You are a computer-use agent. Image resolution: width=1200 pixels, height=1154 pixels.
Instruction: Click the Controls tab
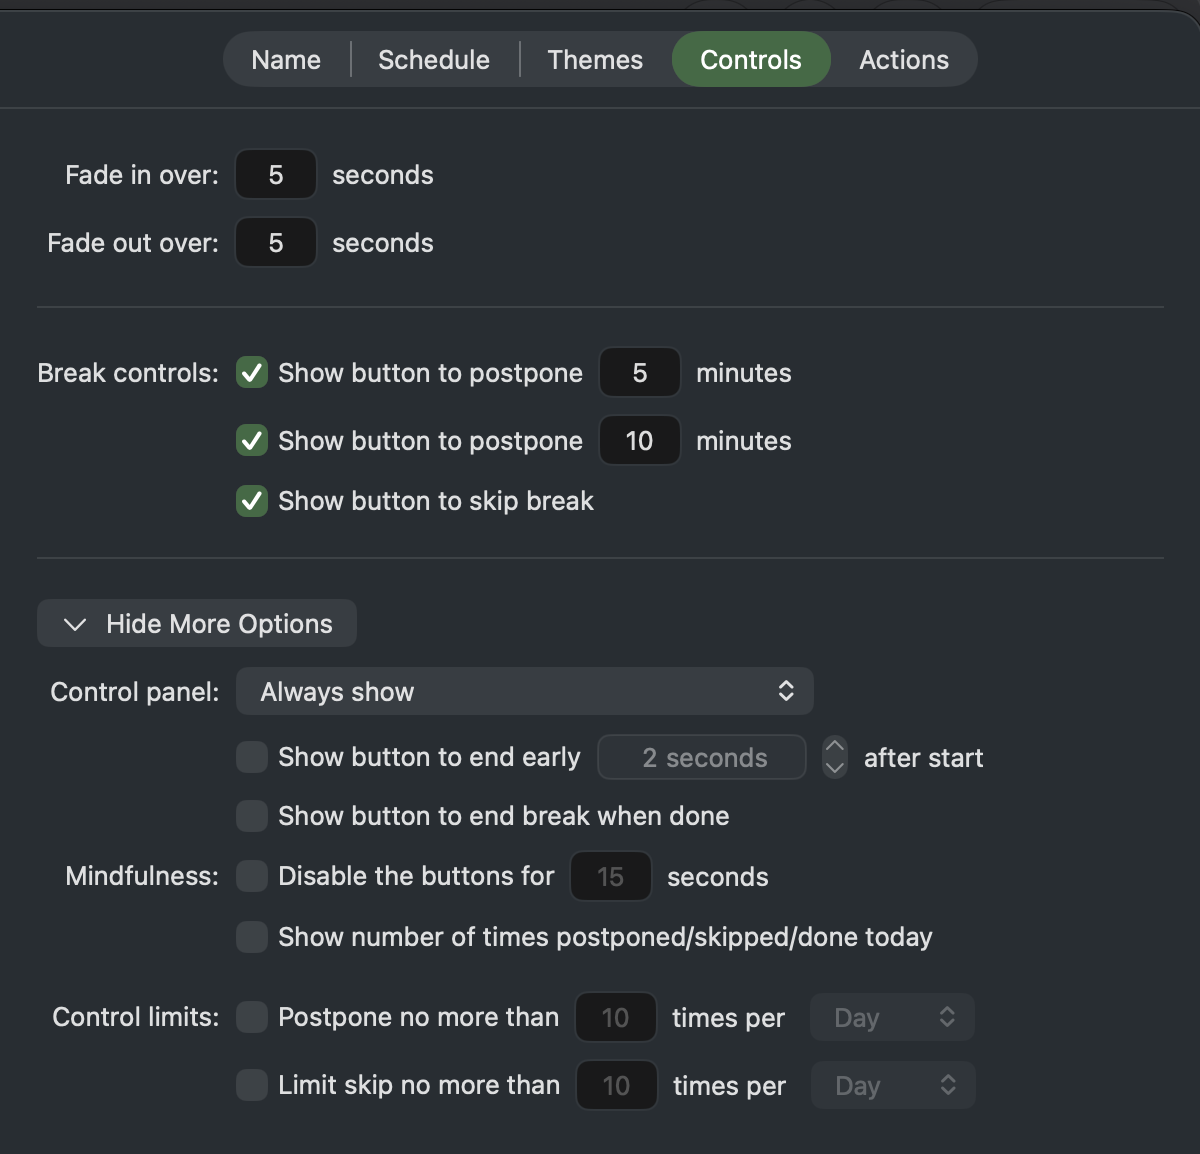(751, 60)
